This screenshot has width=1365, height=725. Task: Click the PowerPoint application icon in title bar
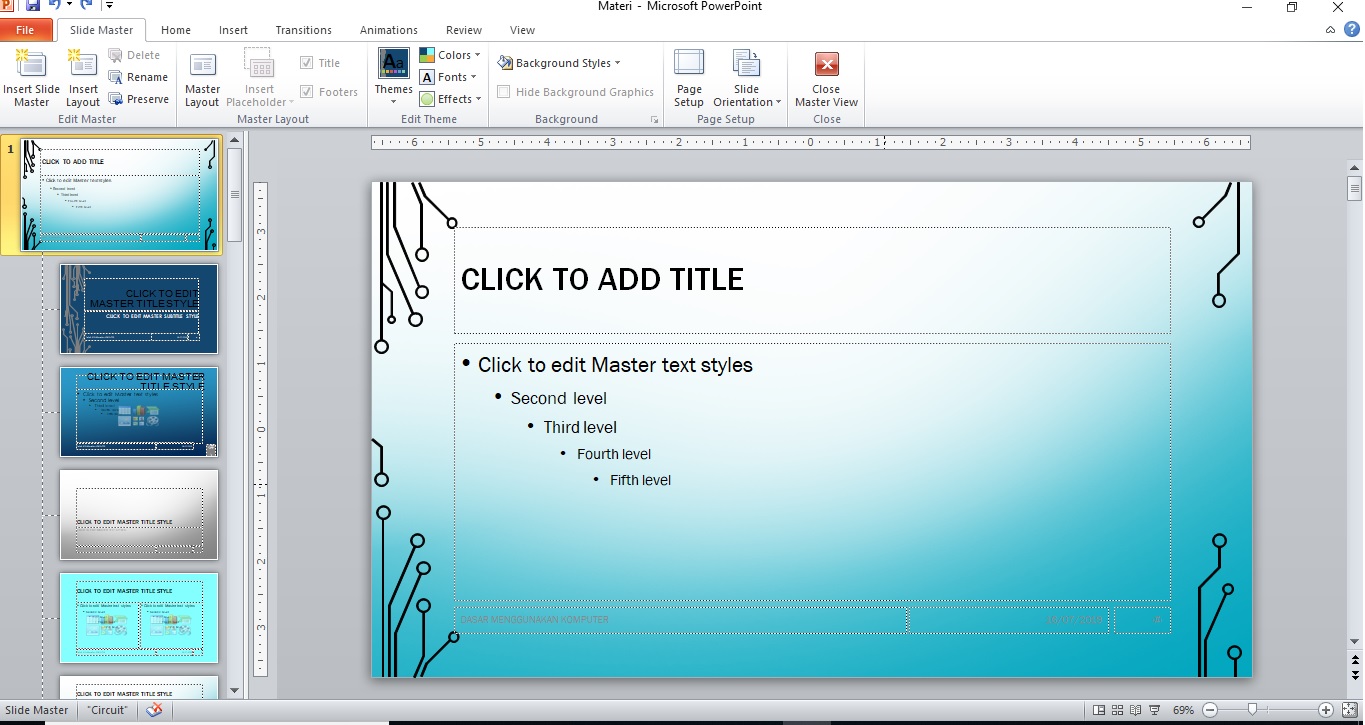point(7,6)
